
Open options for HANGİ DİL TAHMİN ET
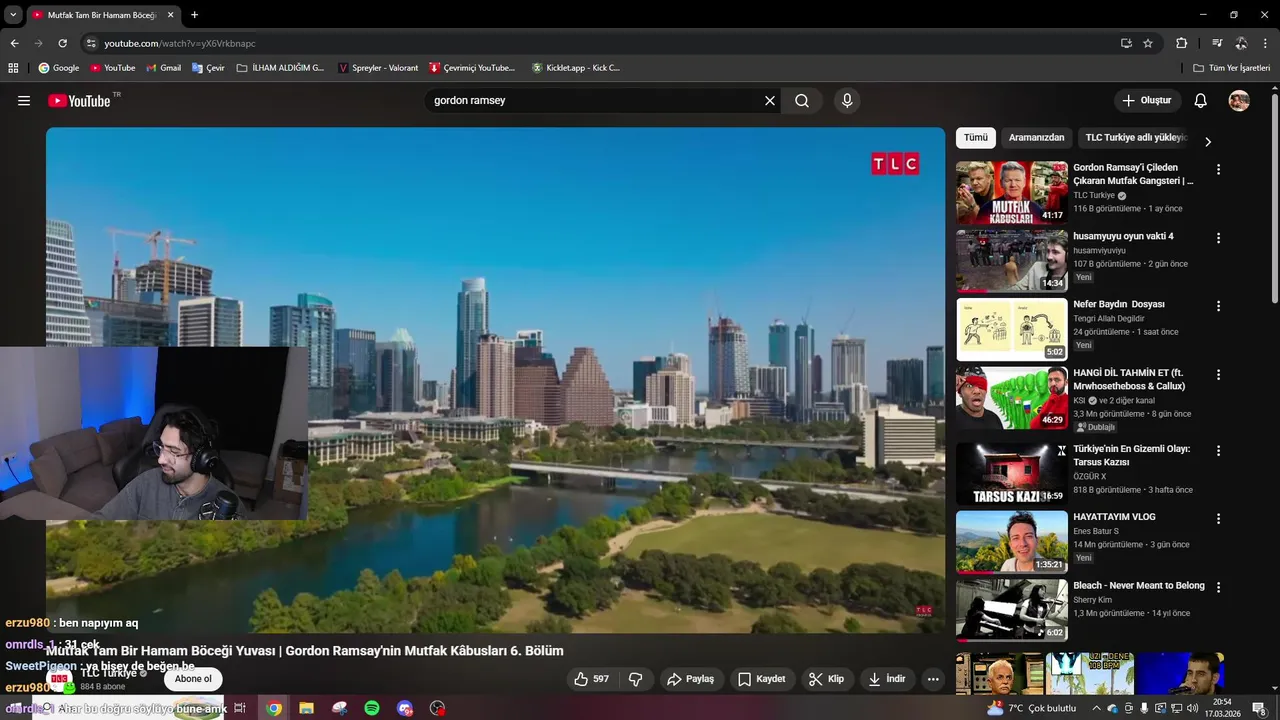1218,375
